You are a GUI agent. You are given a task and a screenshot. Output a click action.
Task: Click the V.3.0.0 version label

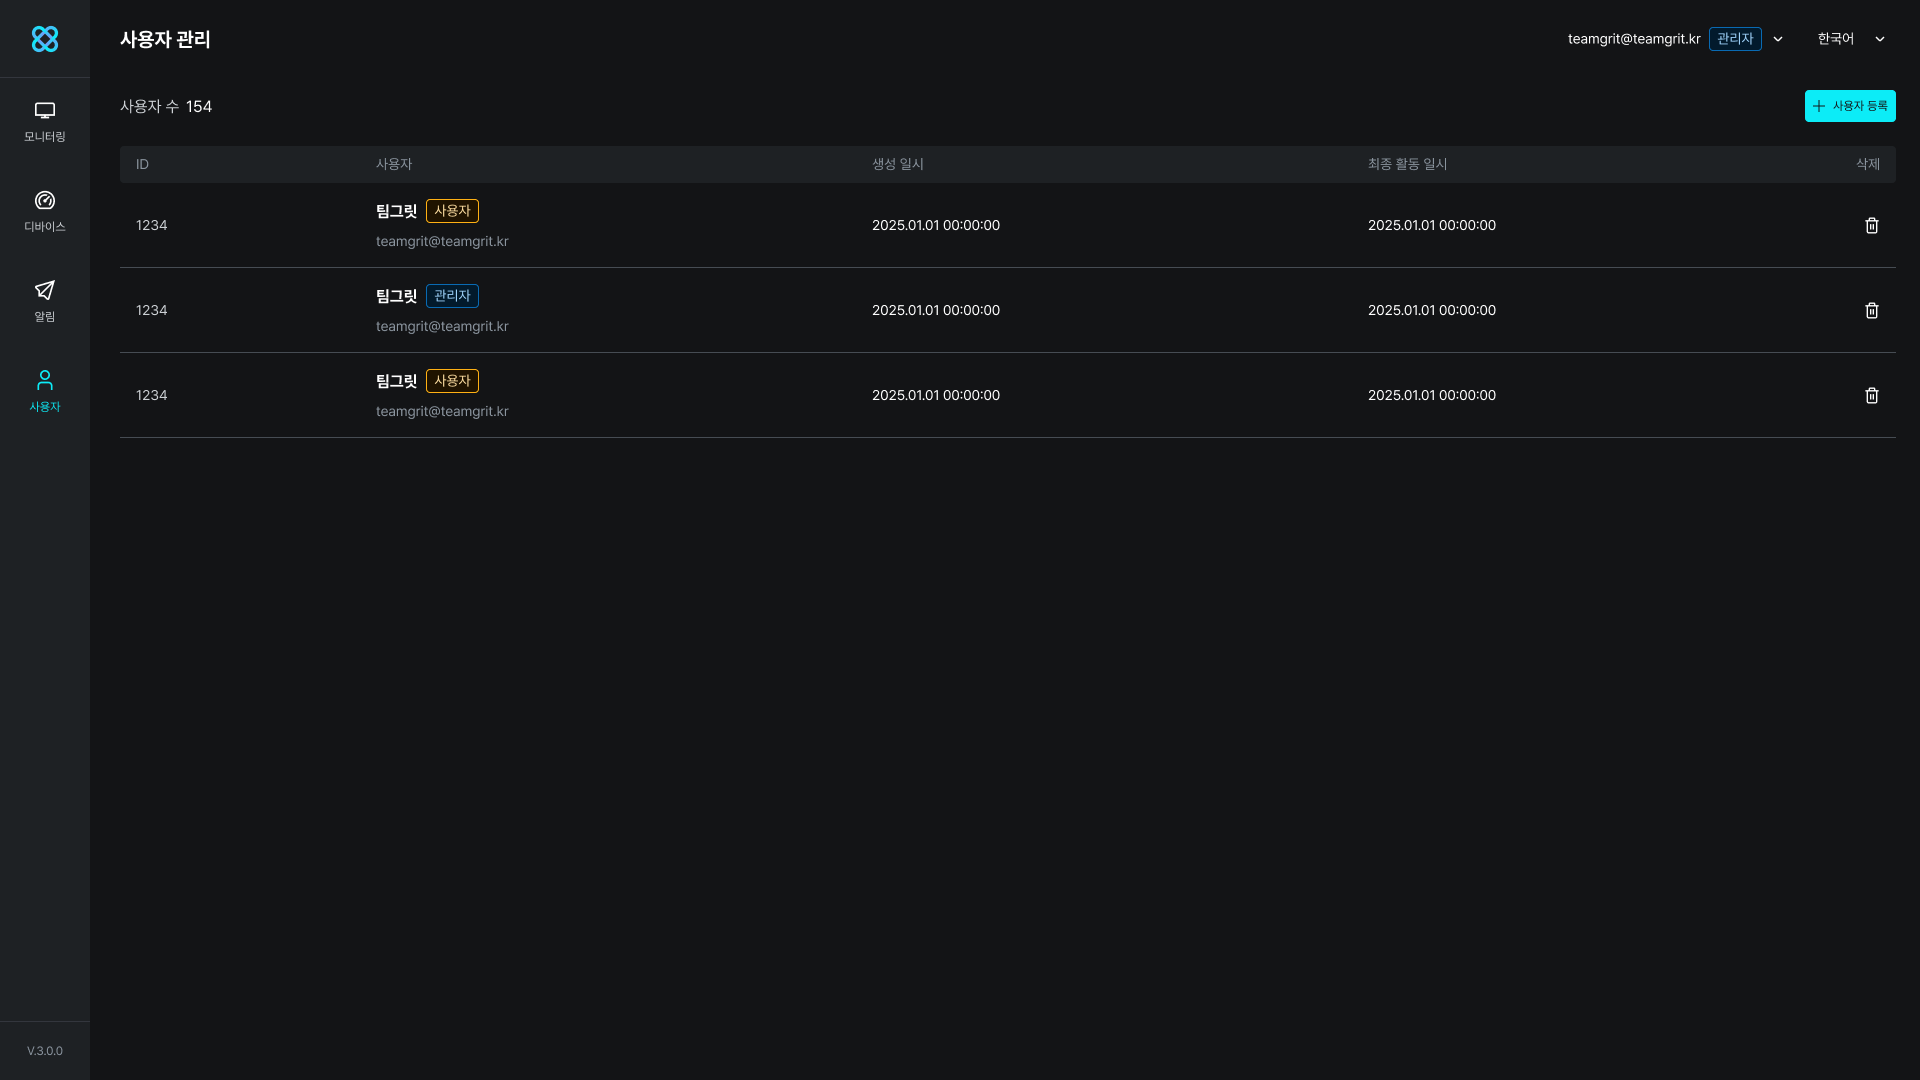coord(45,1051)
